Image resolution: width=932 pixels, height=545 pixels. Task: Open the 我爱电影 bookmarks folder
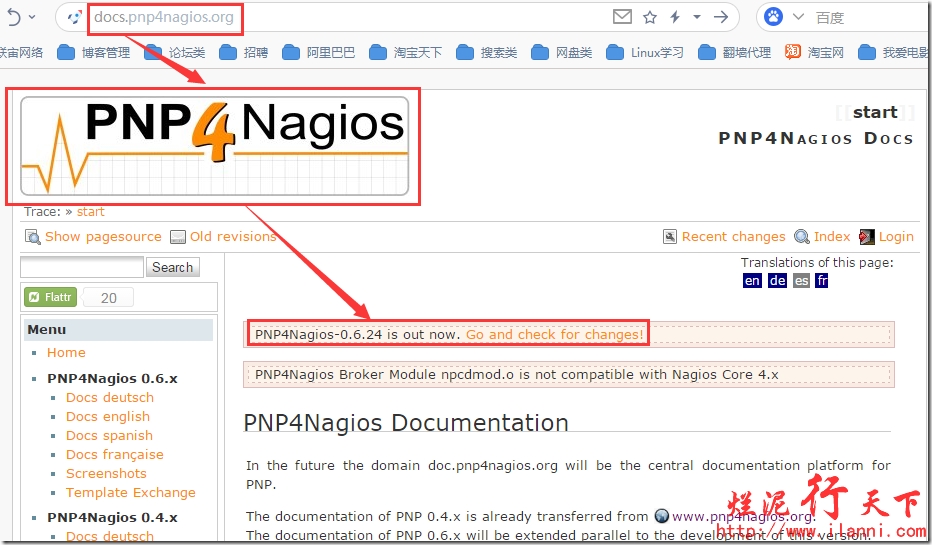[893, 52]
